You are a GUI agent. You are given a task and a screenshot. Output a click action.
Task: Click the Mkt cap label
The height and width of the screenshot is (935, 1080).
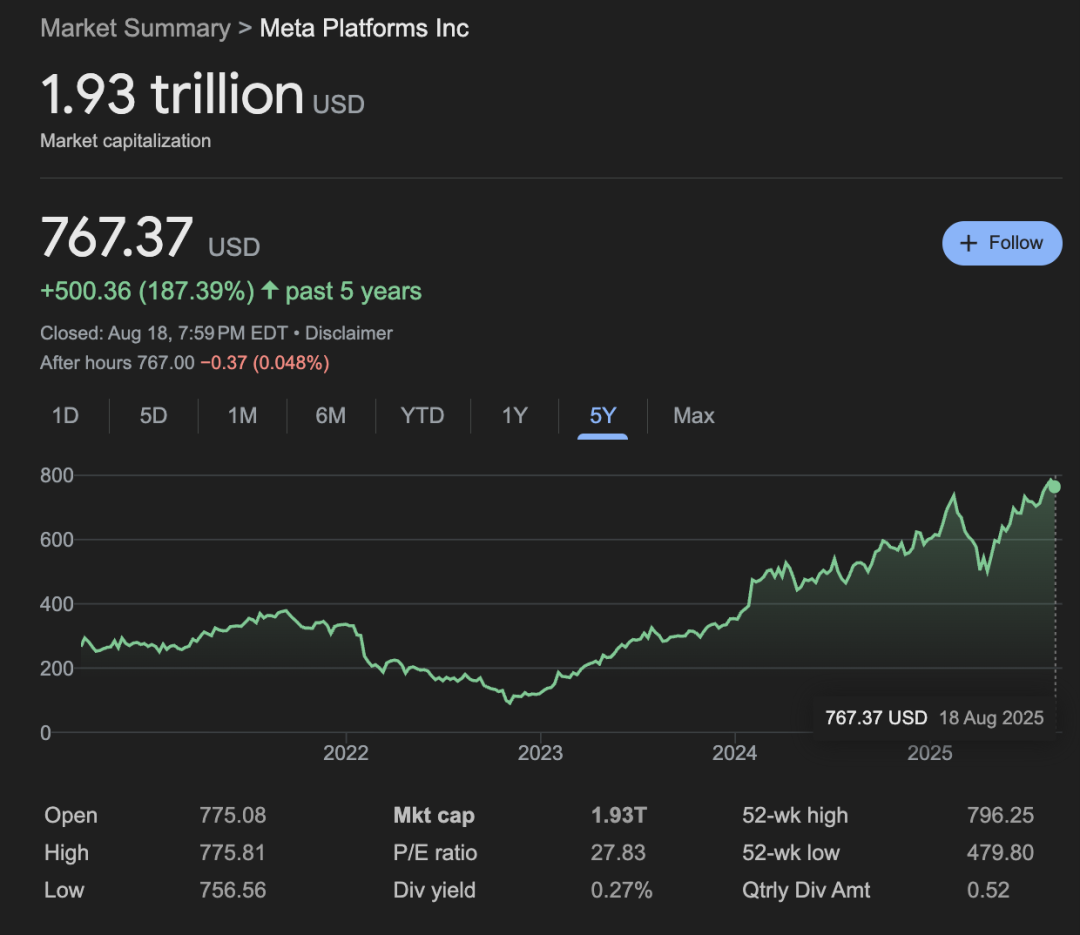[x=434, y=815]
